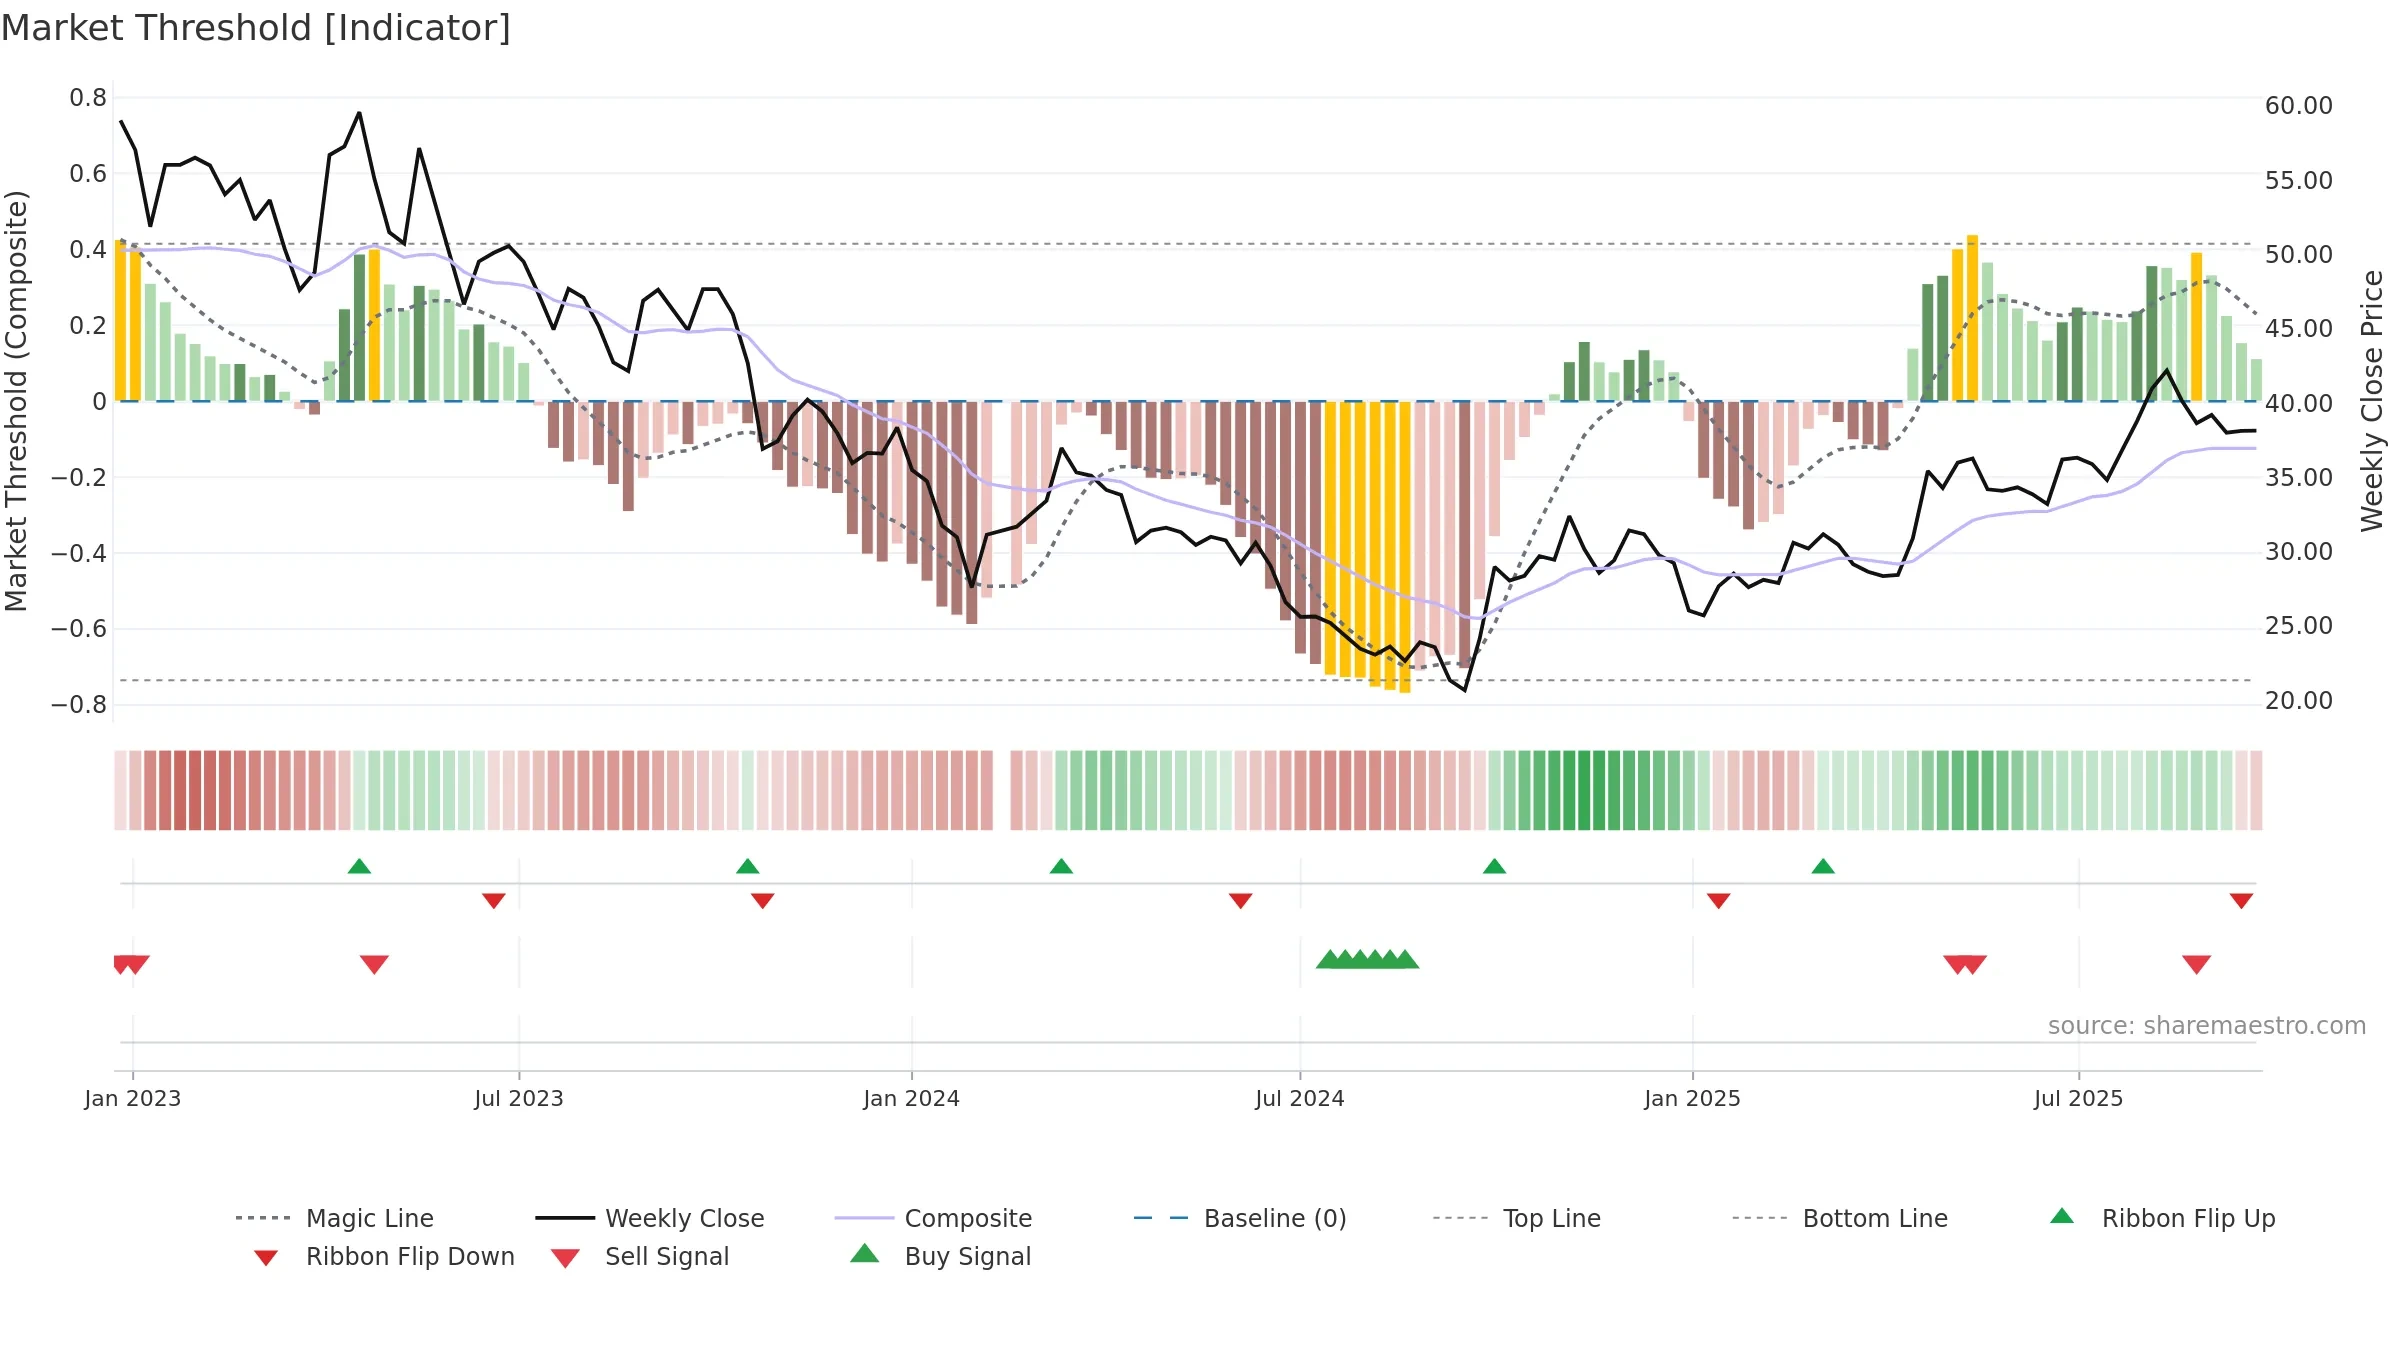Click the weekly close peak near April 2023
This screenshot has height=1350, width=2400.
359,113
